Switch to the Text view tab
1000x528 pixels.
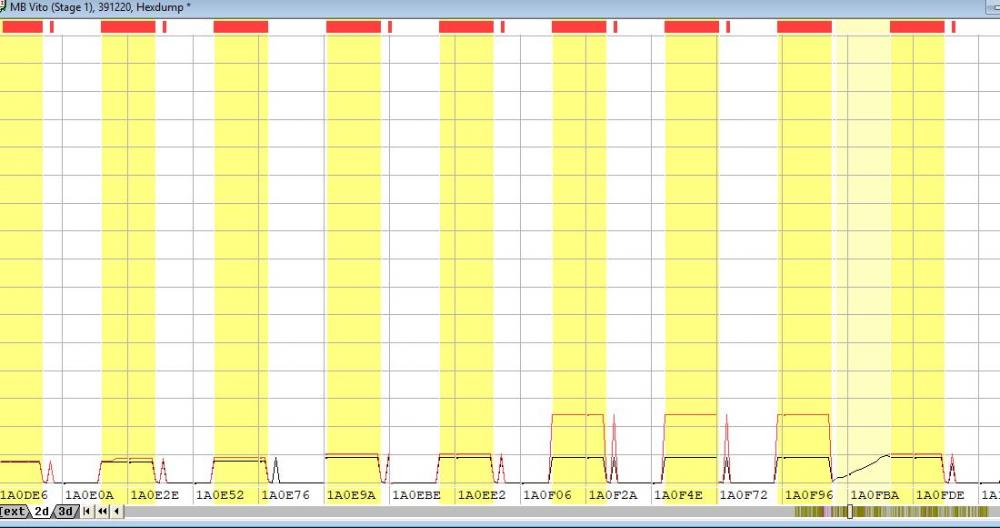coord(14,512)
